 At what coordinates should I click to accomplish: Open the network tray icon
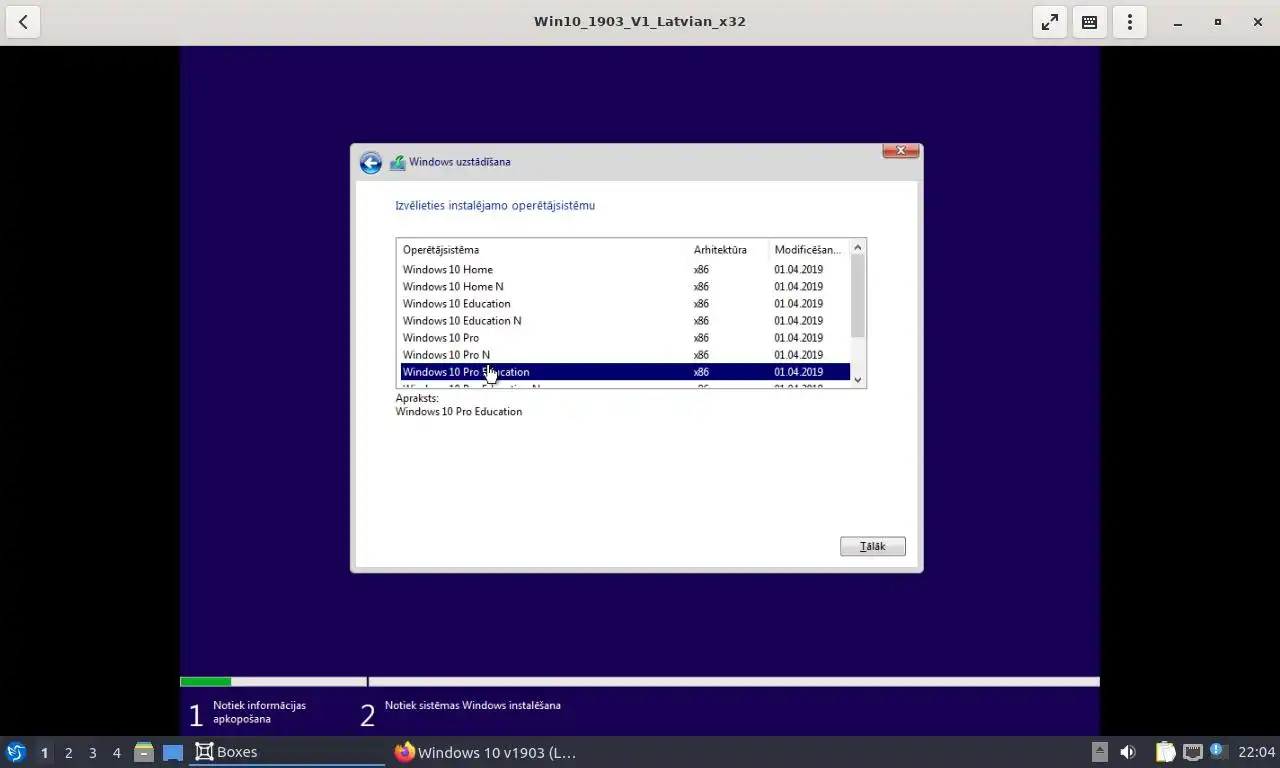click(1192, 752)
